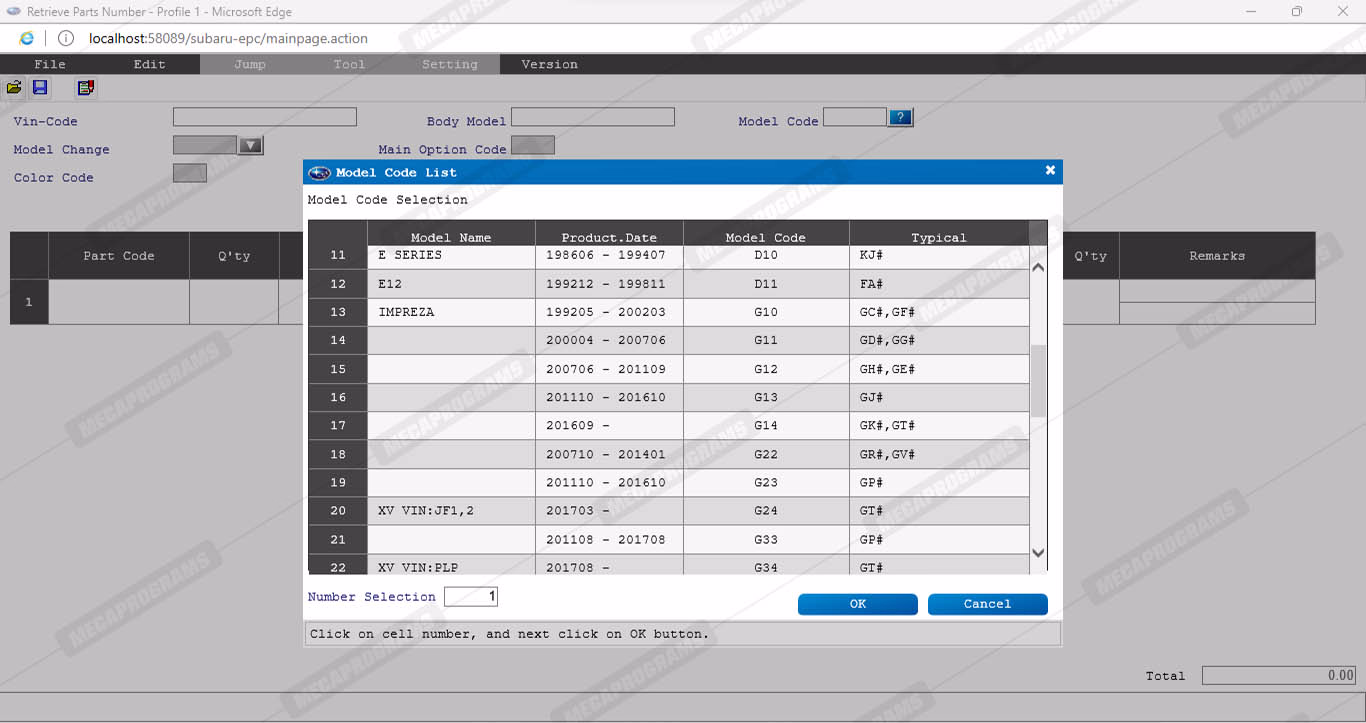Click the 'E SERIES' model name cell
The height and width of the screenshot is (723, 1366).
452,256
